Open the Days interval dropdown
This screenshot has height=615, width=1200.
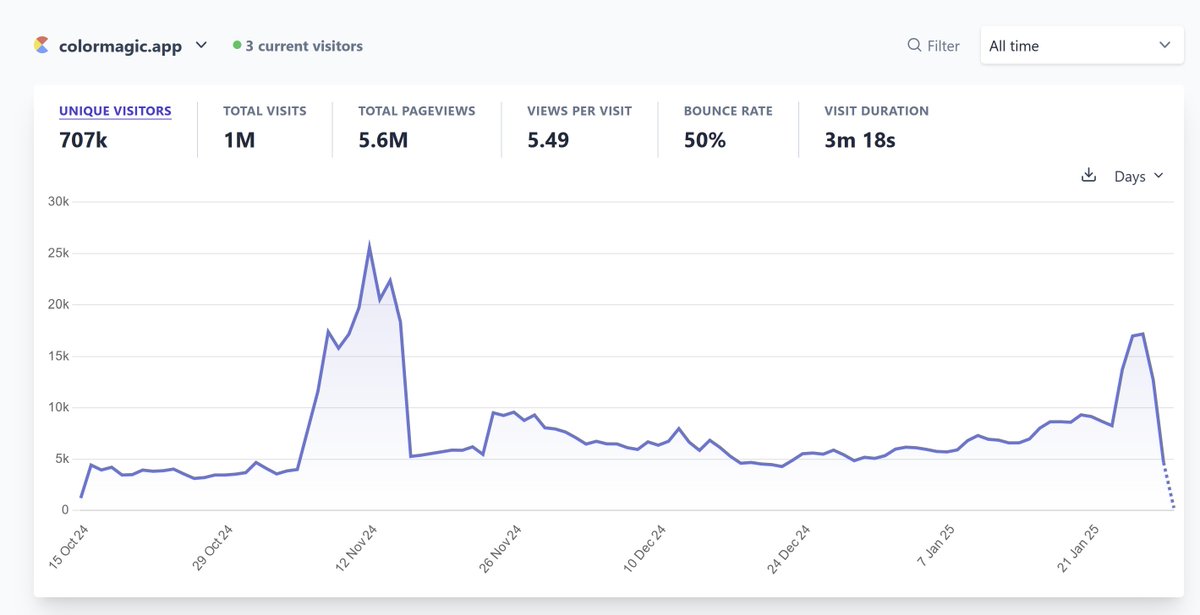point(1139,176)
